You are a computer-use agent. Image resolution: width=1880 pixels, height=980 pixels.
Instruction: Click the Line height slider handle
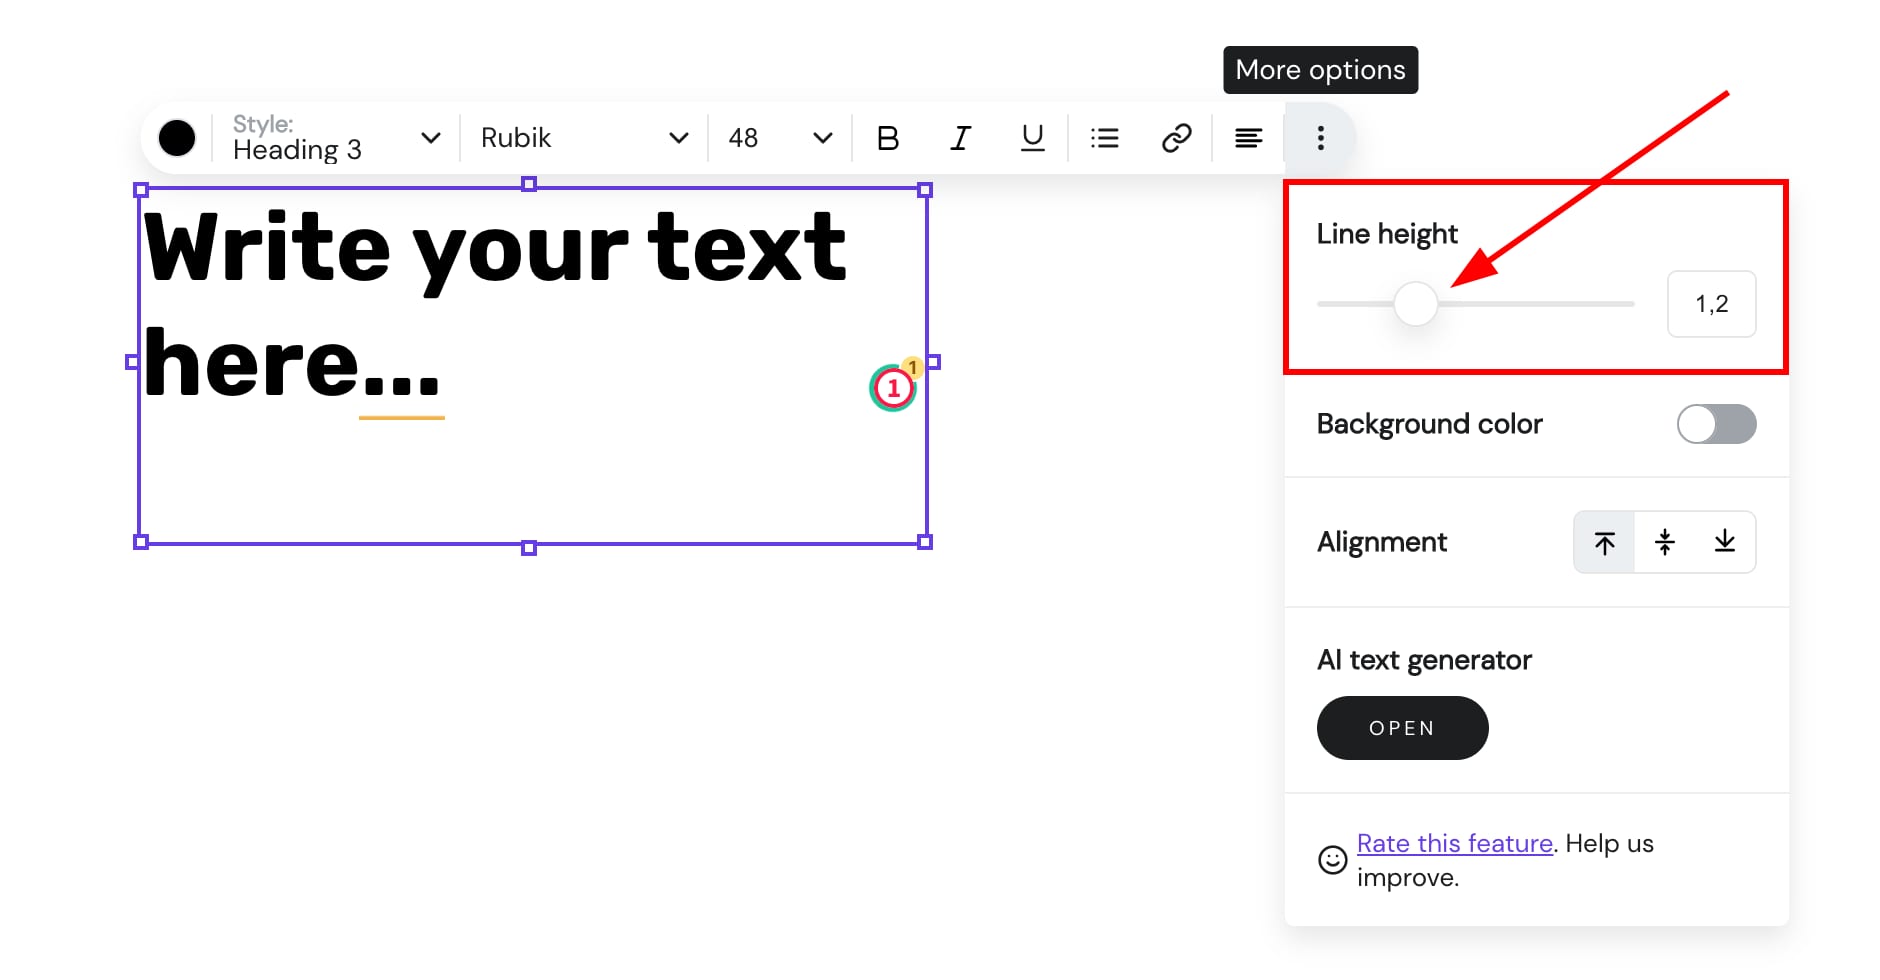coord(1415,304)
